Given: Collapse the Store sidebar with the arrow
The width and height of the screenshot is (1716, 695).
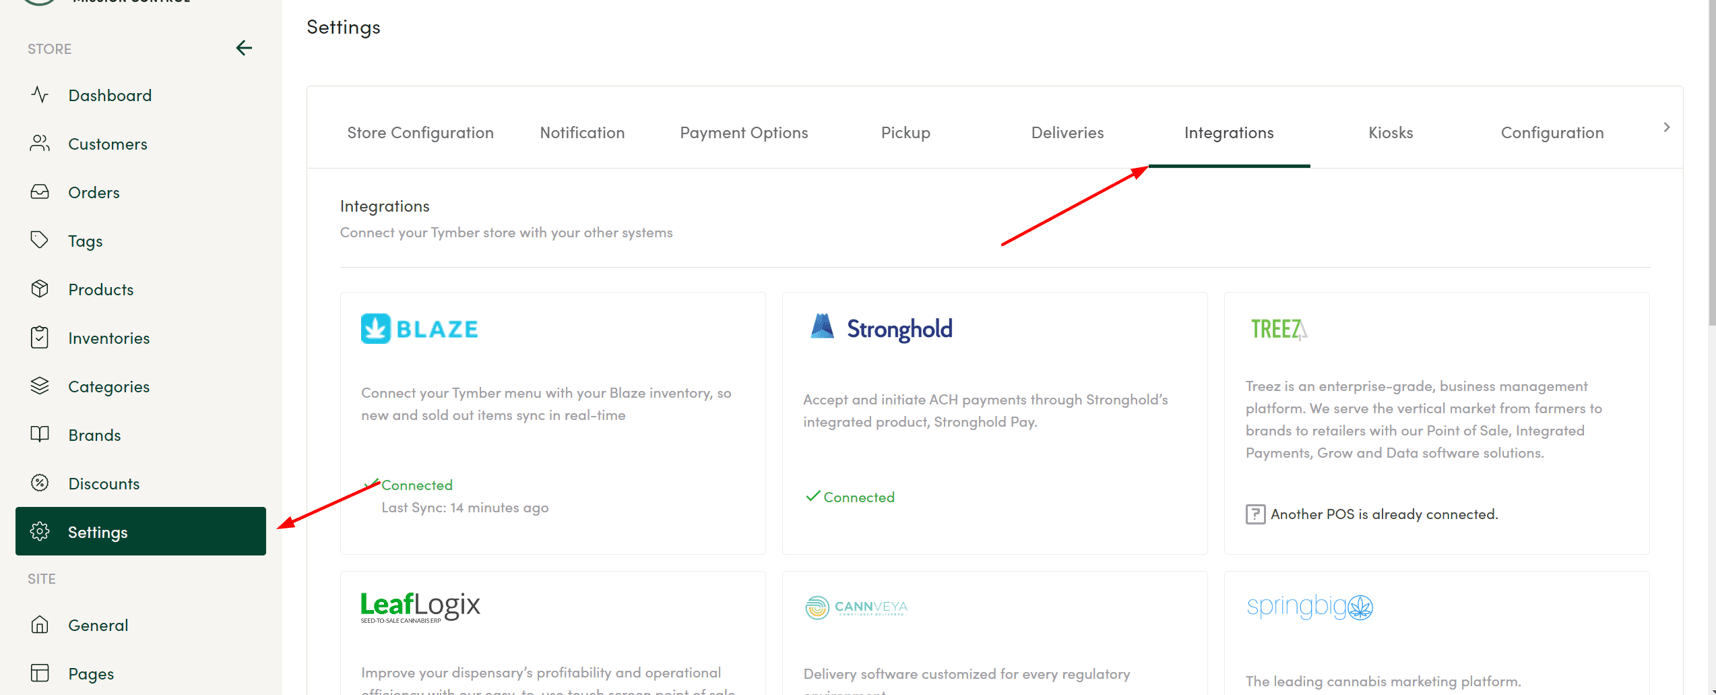Looking at the screenshot, I should click(244, 47).
